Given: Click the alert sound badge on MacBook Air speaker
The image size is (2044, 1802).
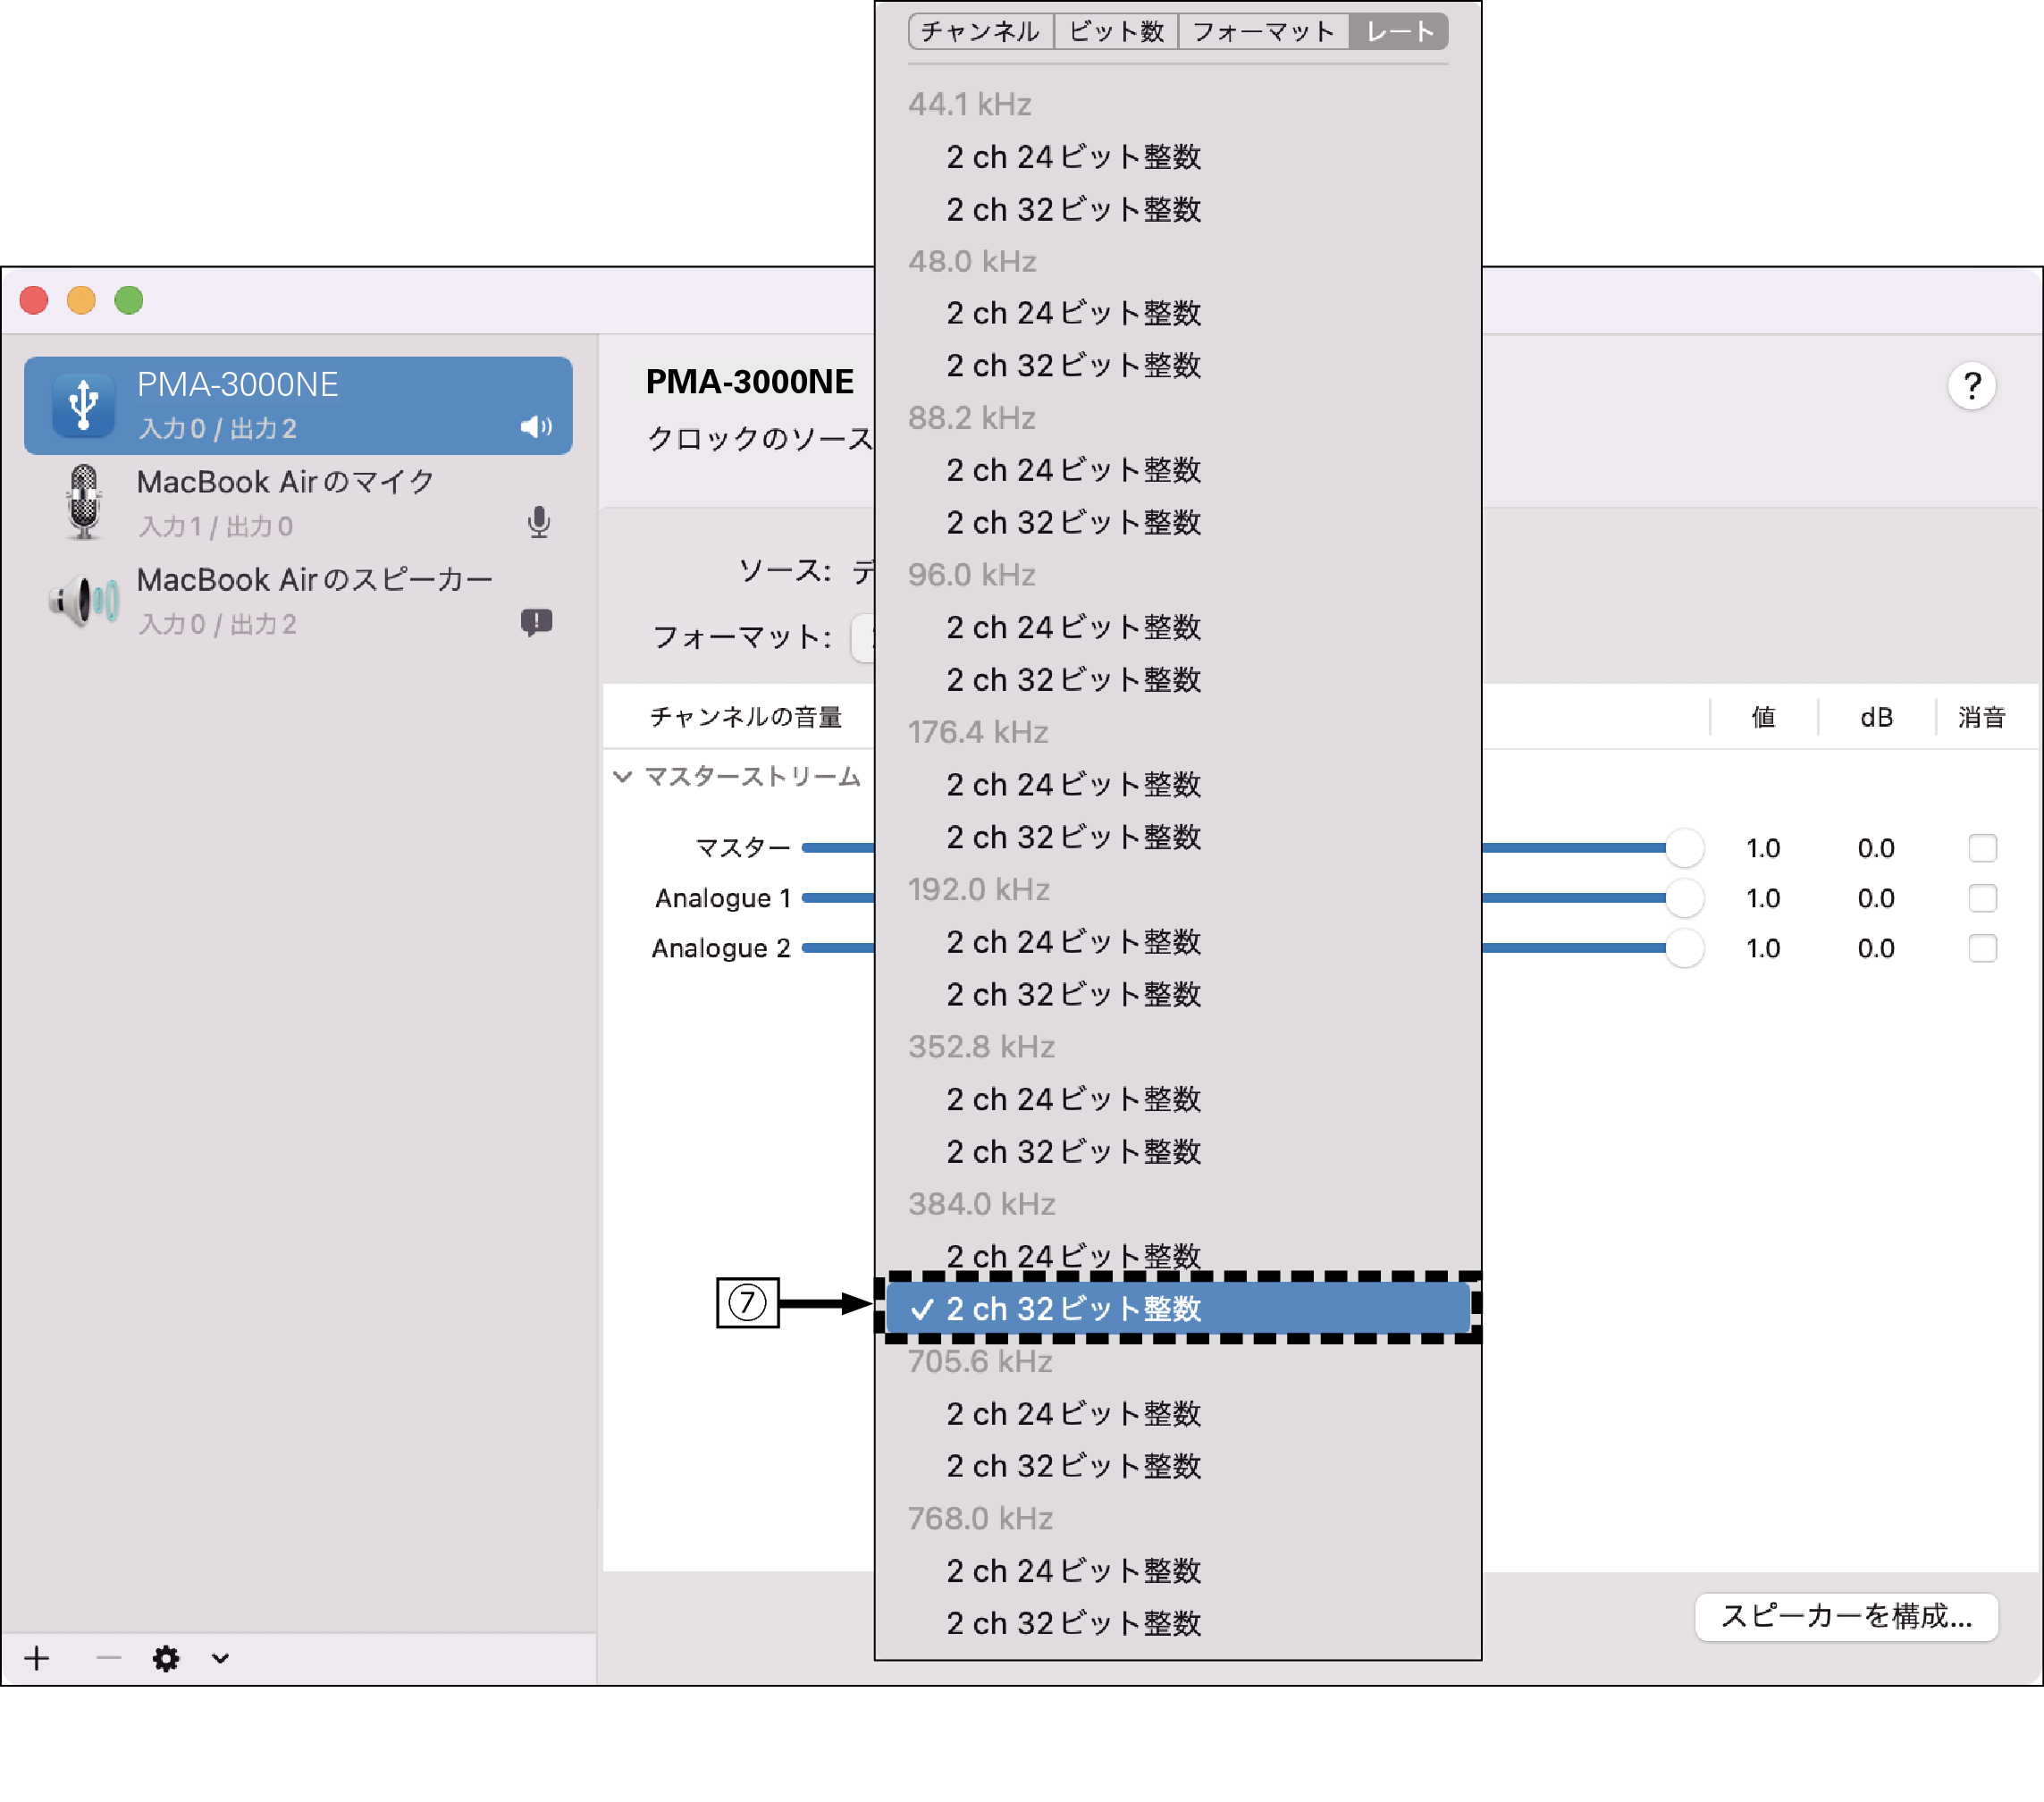Looking at the screenshot, I should click(537, 622).
